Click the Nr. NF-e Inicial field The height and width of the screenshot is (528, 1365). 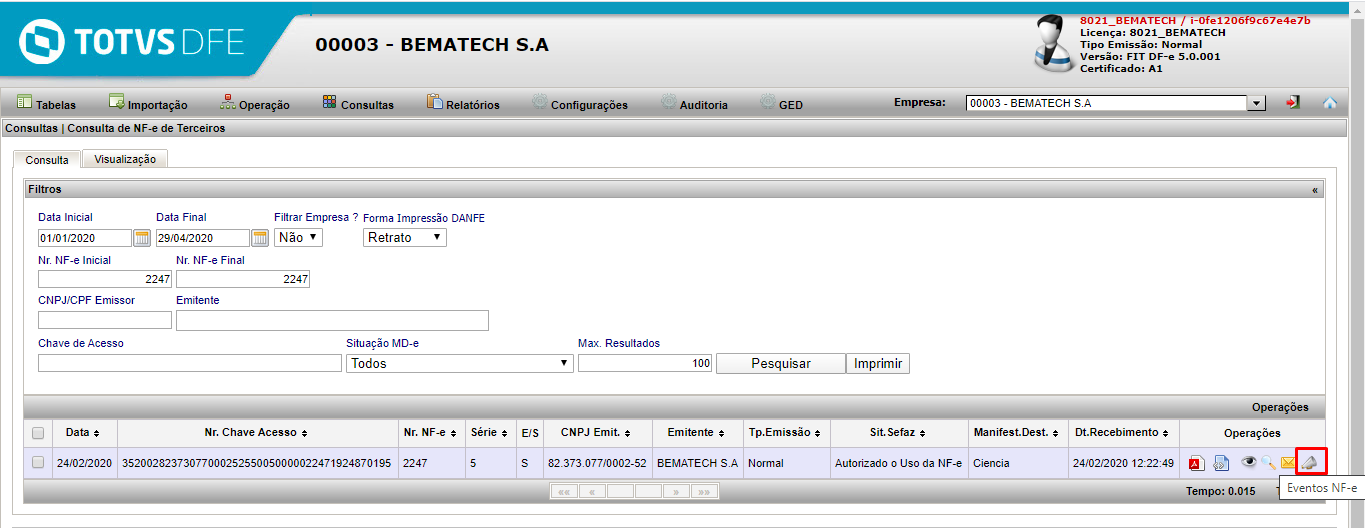[x=105, y=279]
